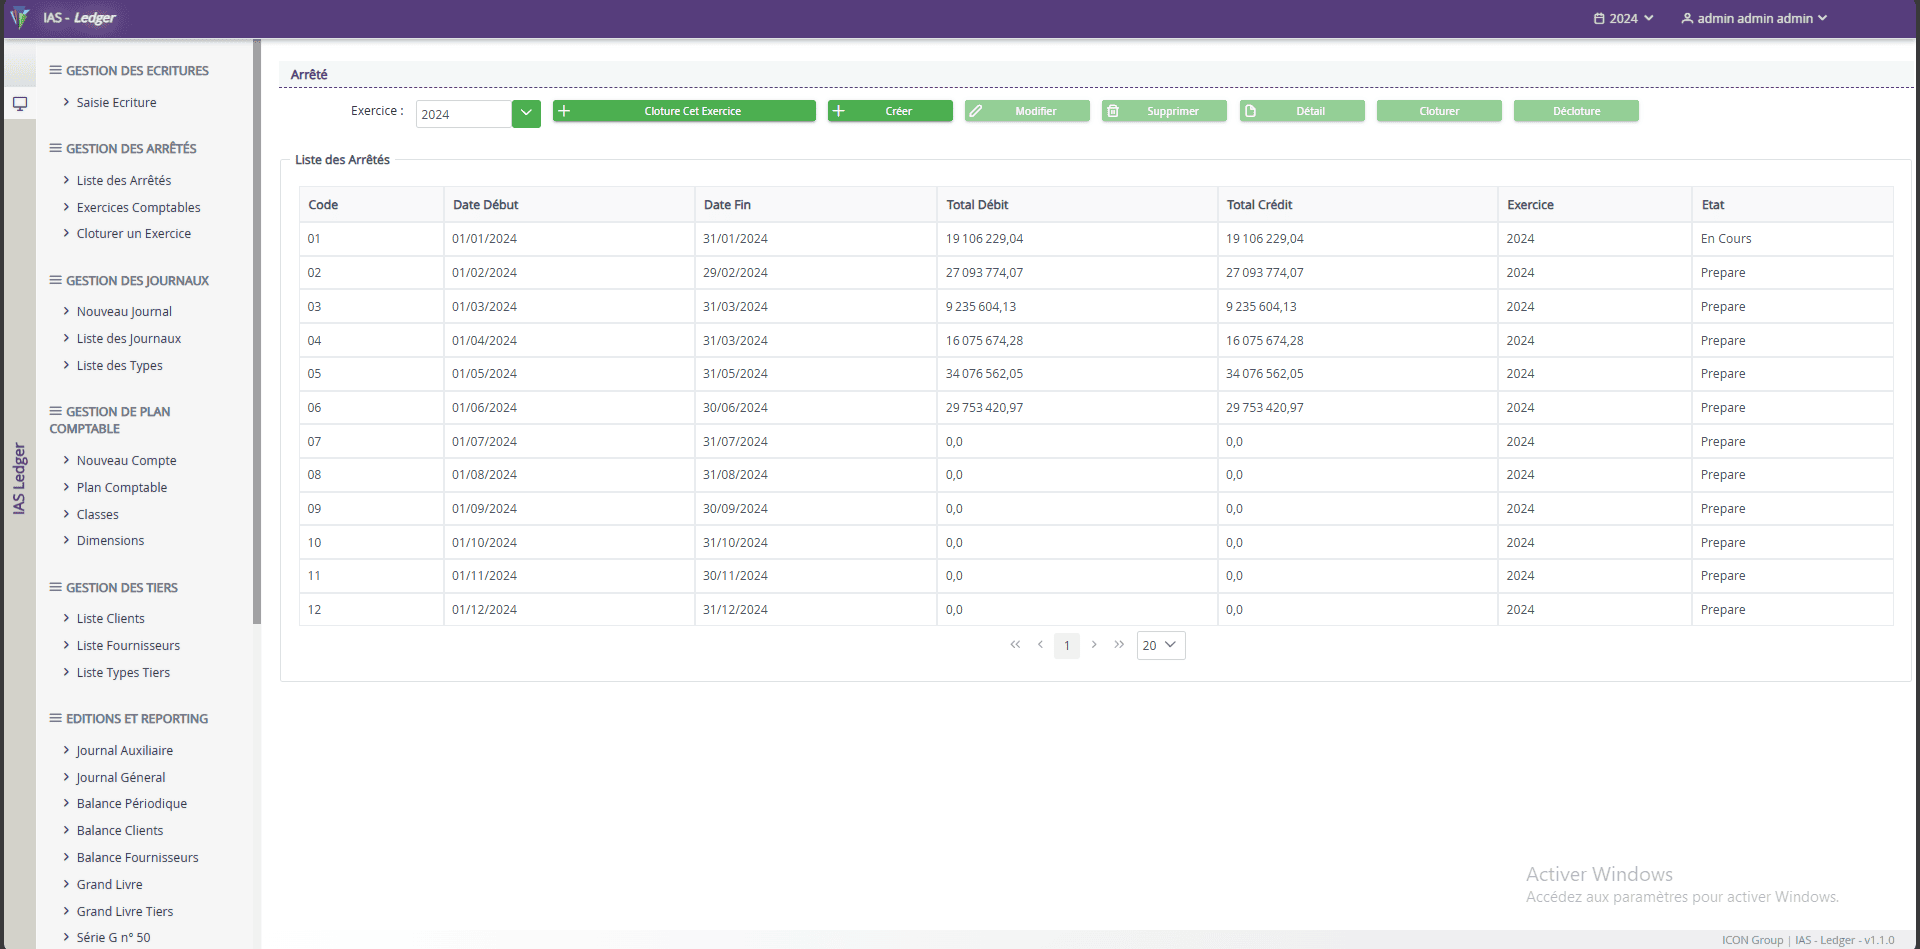Click the hamburger icon beside GESTION DES TIERS
Image resolution: width=1920 pixels, height=949 pixels.
(55, 588)
